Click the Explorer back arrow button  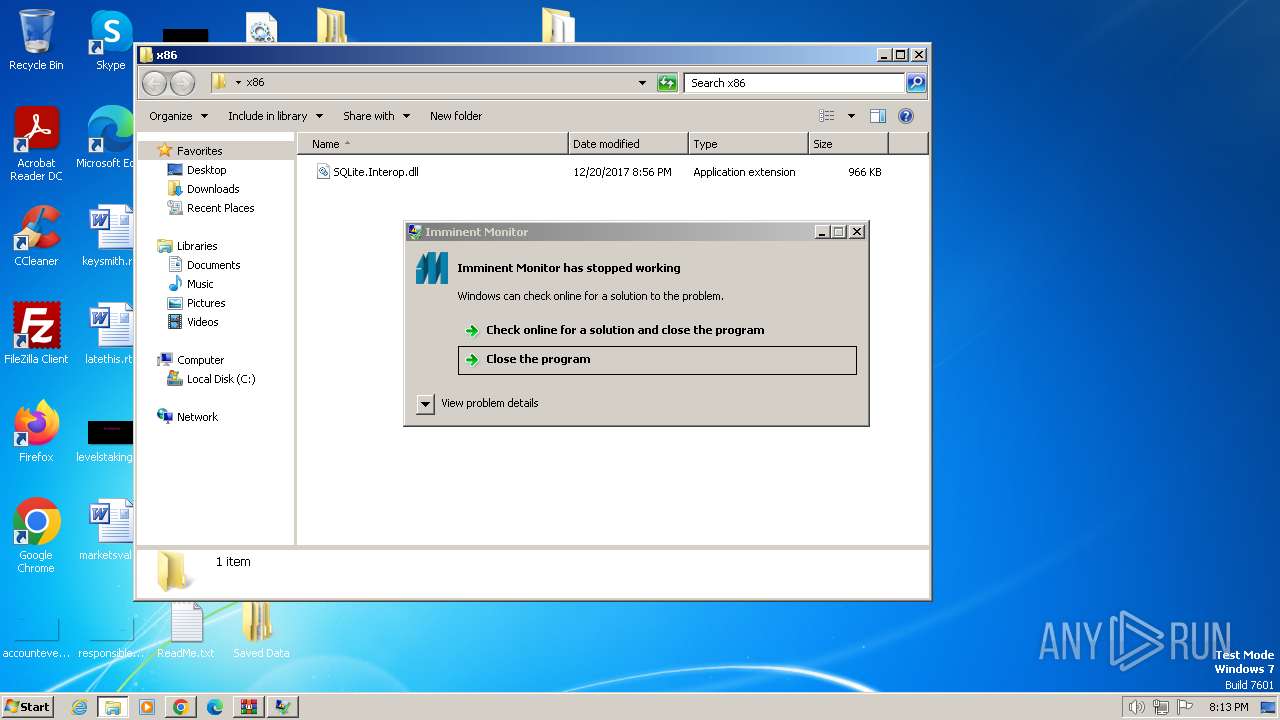(x=155, y=83)
